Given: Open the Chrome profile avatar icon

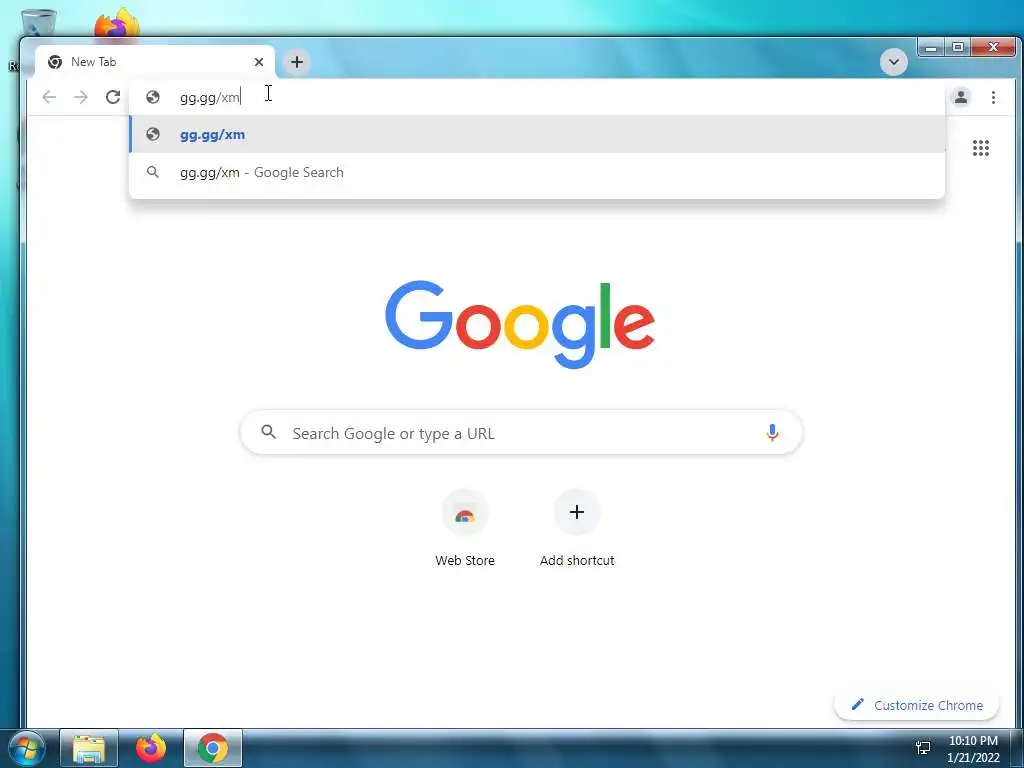Looking at the screenshot, I should point(961,97).
